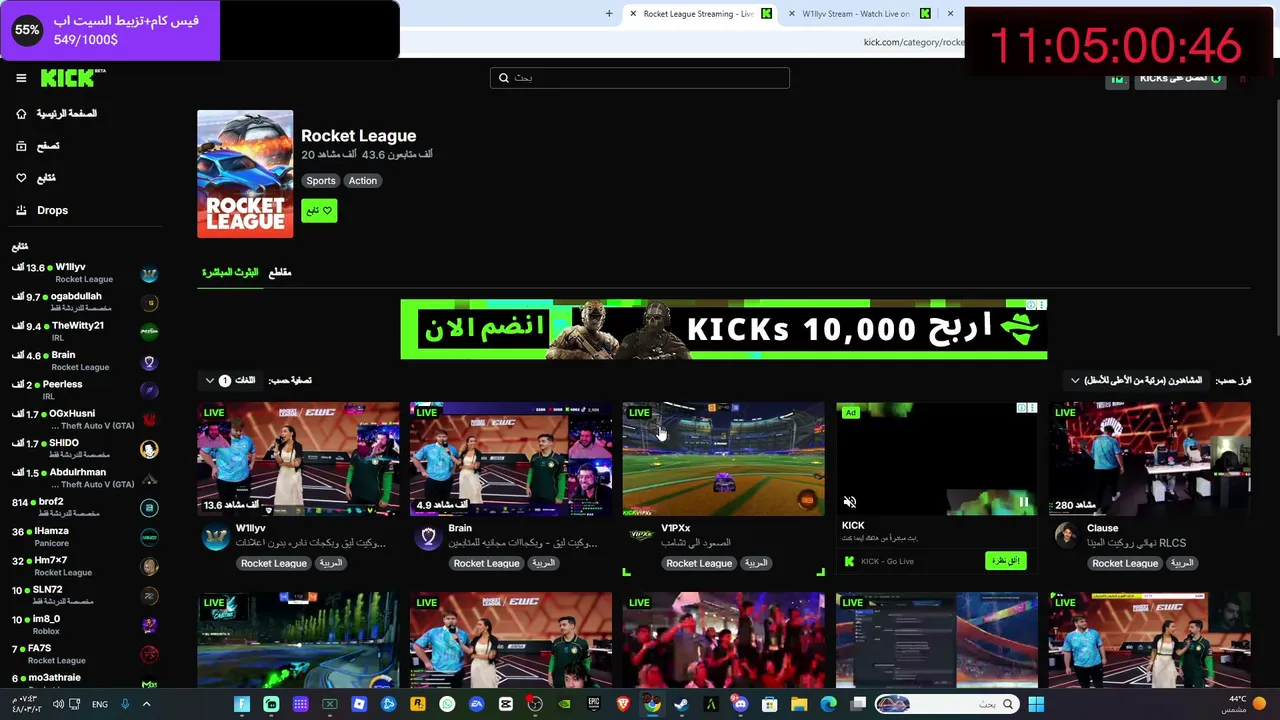The height and width of the screenshot is (720, 1280).
Task: Open Brave browser from taskbar
Action: click(623, 704)
